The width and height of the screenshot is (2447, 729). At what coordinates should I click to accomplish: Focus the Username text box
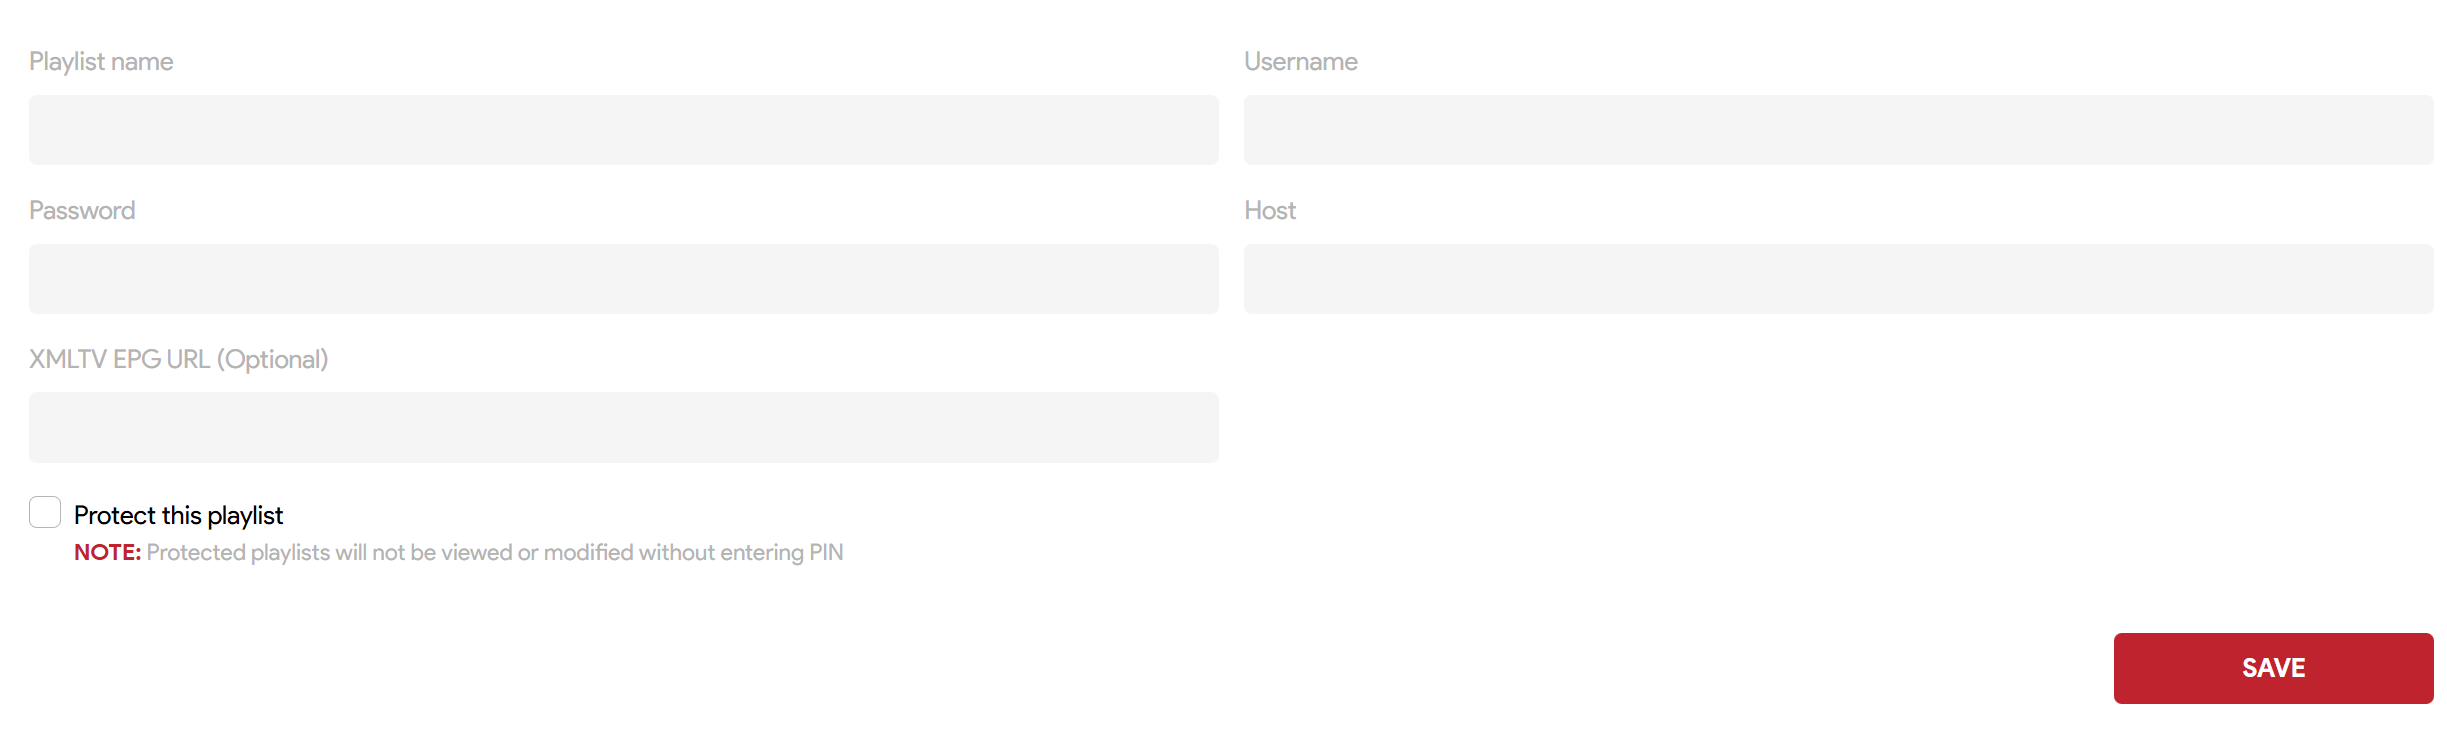pyautogui.click(x=1838, y=130)
